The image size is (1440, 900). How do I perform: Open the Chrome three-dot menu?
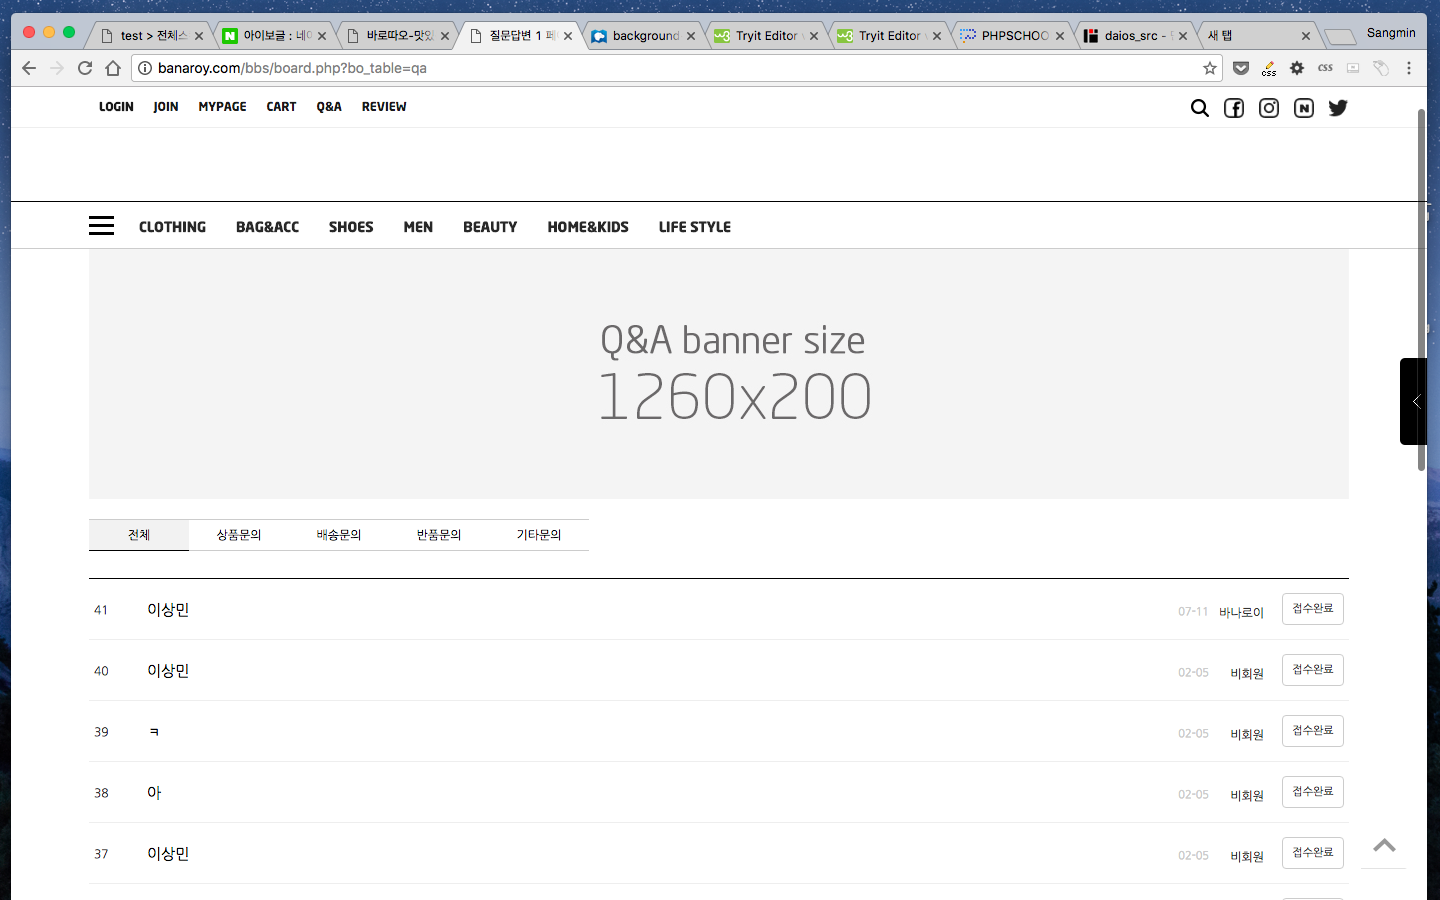click(1409, 68)
